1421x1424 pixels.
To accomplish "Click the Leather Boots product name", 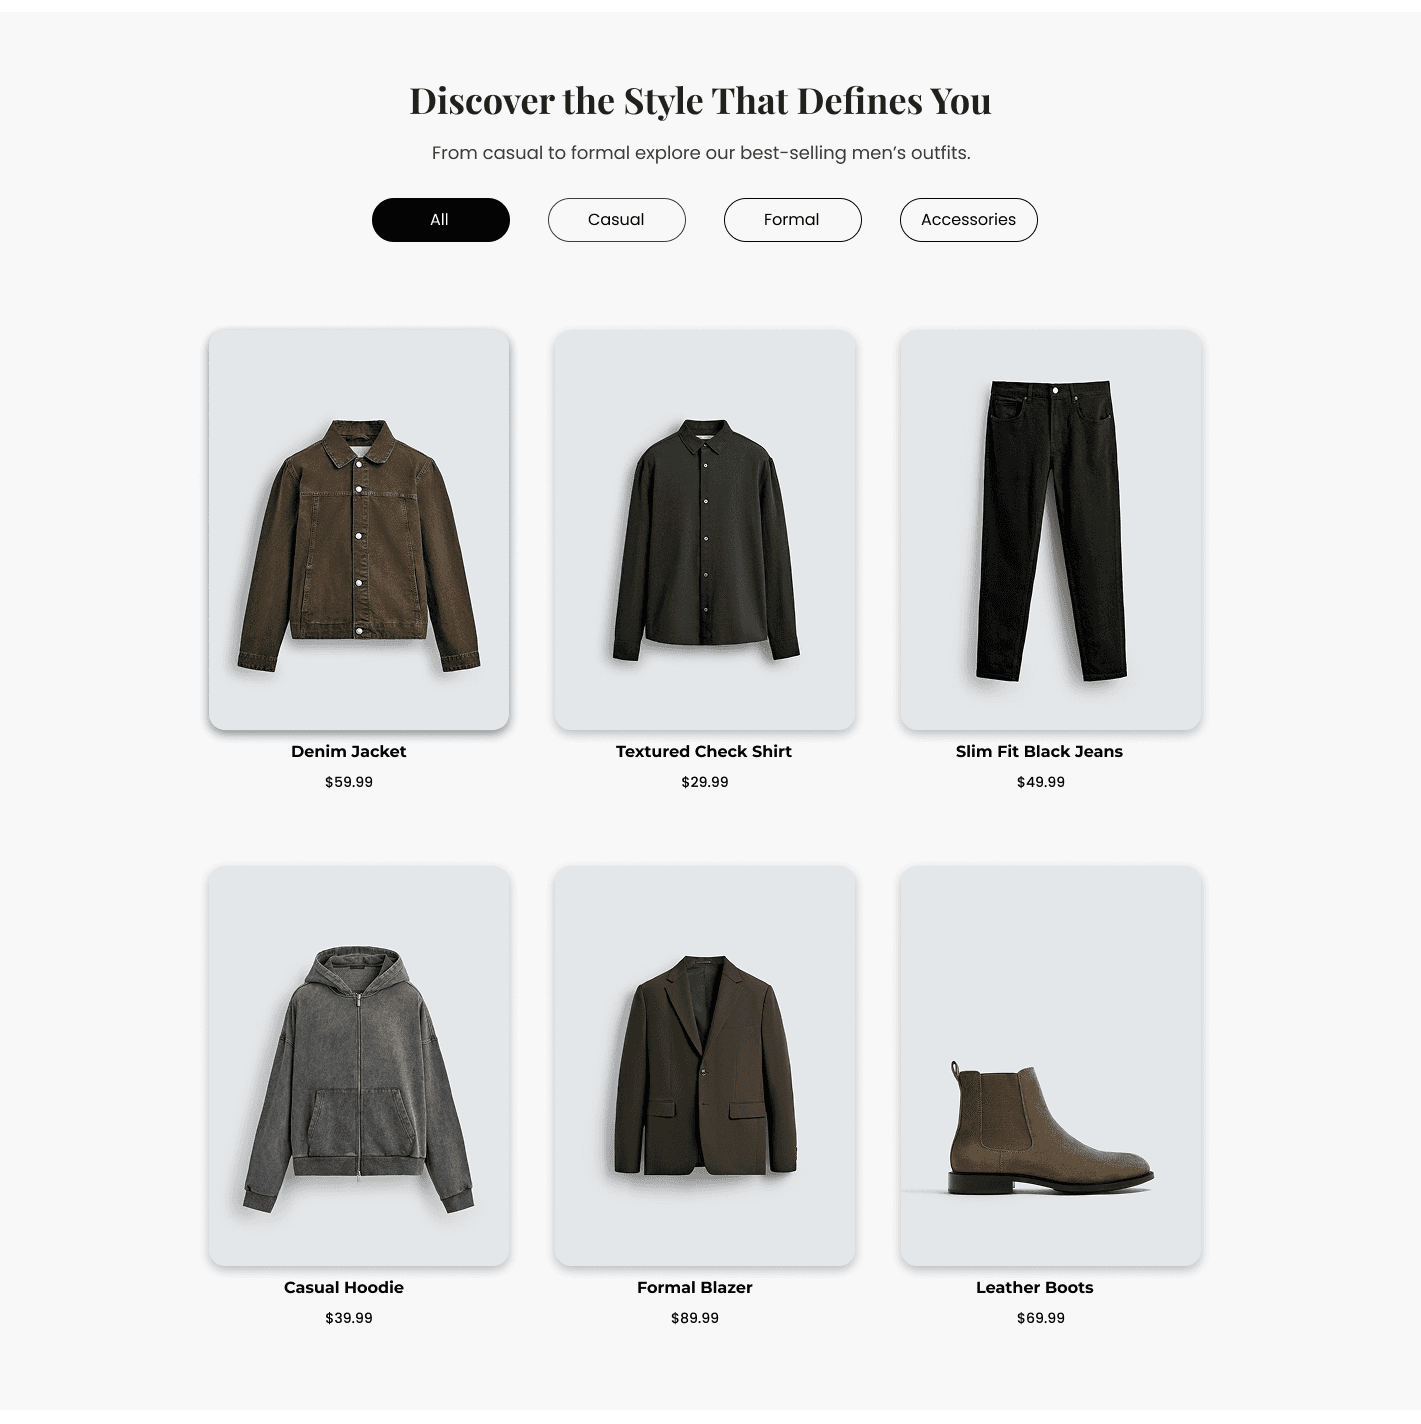I will [1035, 1287].
